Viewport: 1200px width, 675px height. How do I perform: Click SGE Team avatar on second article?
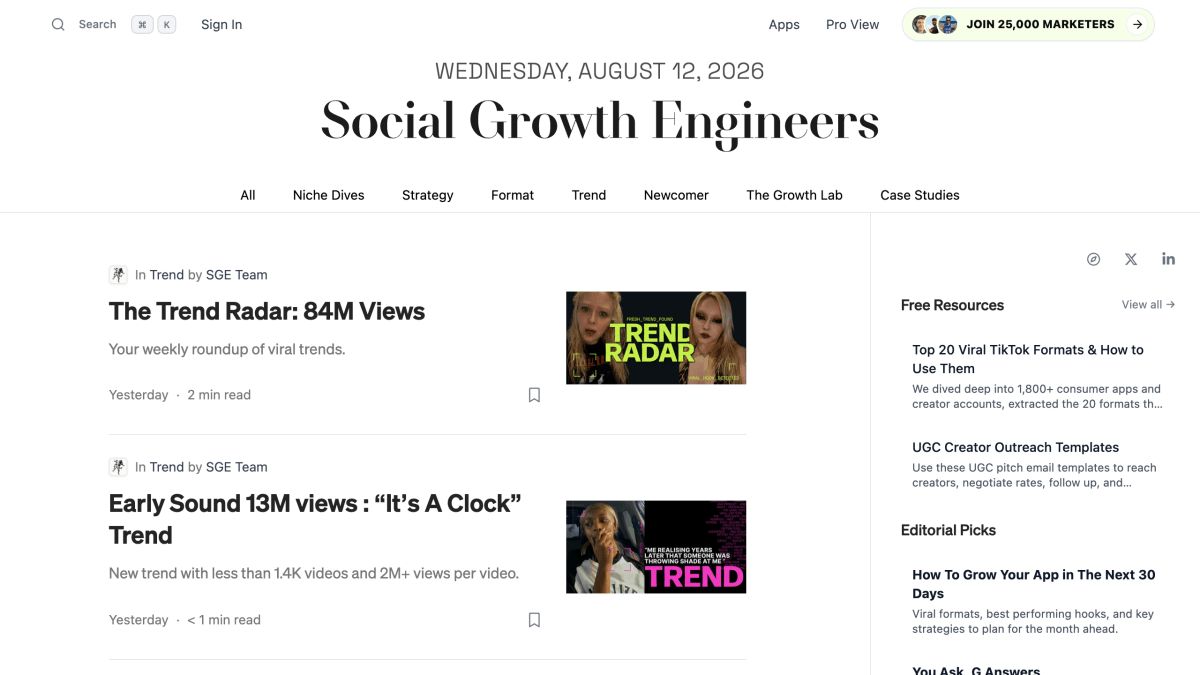pos(118,467)
